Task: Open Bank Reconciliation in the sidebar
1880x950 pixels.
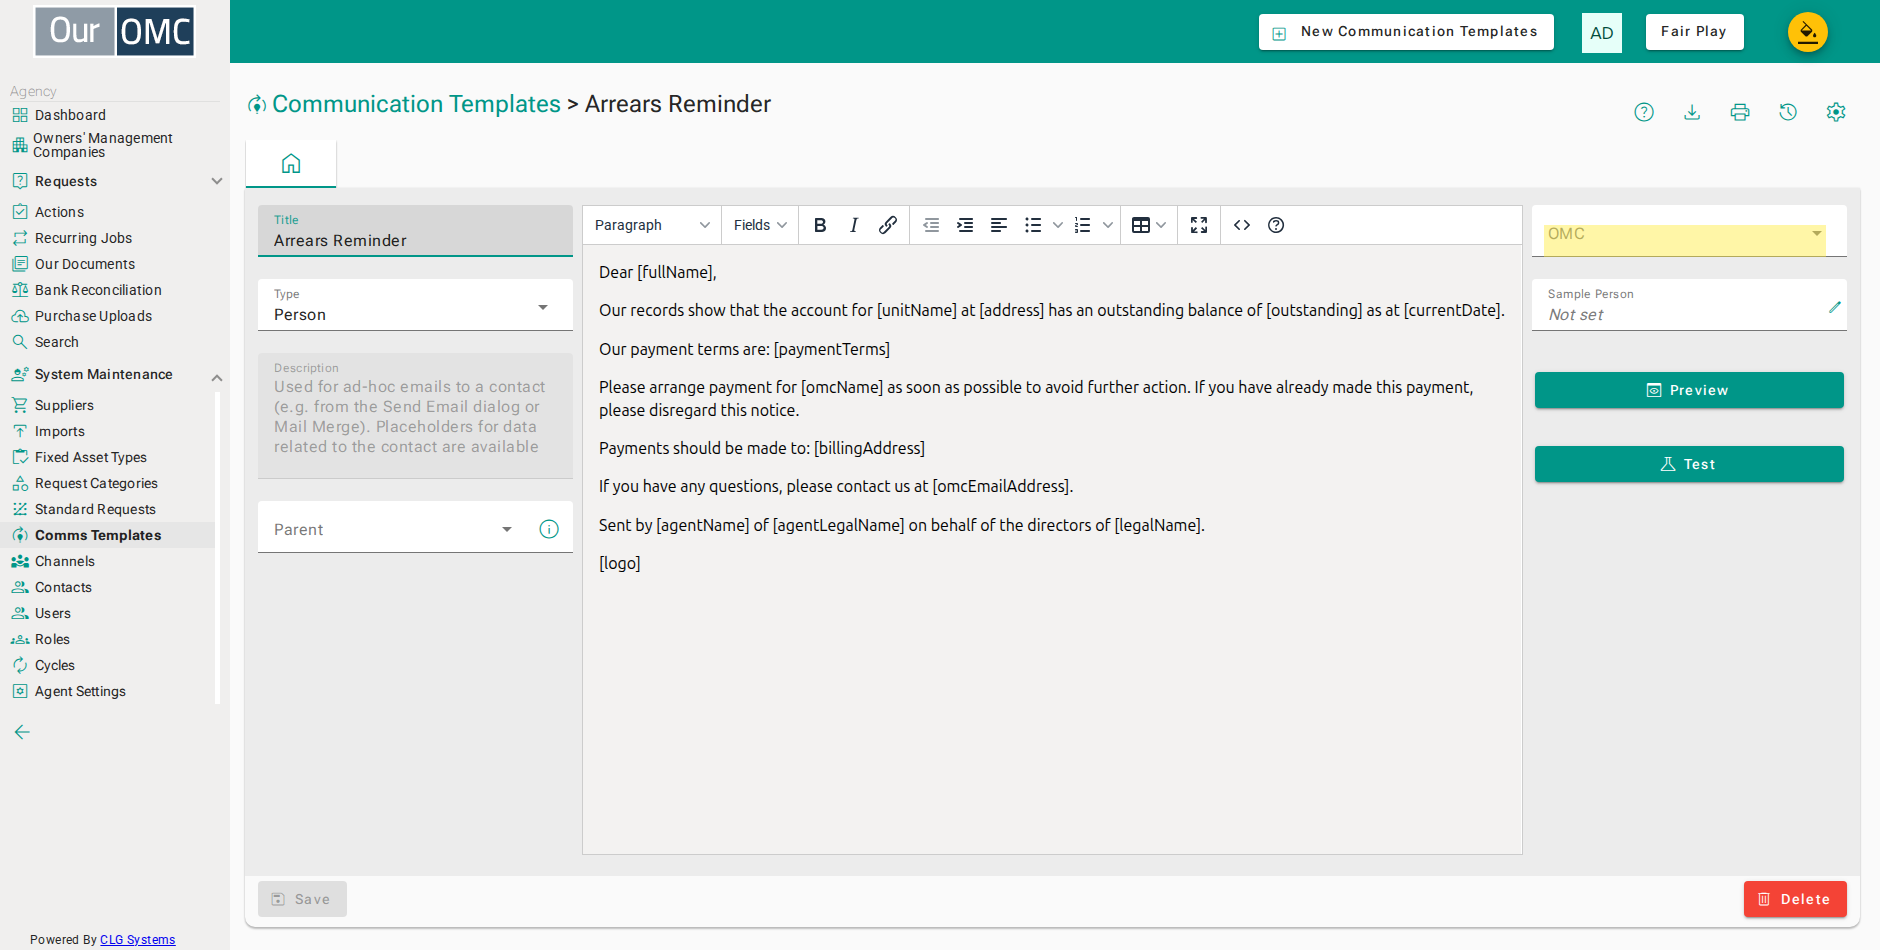Action: pyautogui.click(x=98, y=290)
